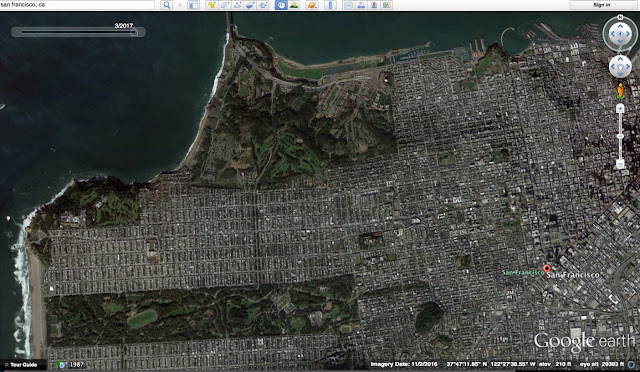The height and width of the screenshot is (372, 640).
Task: Click the 3/2017 date label above slider
Action: (124, 25)
